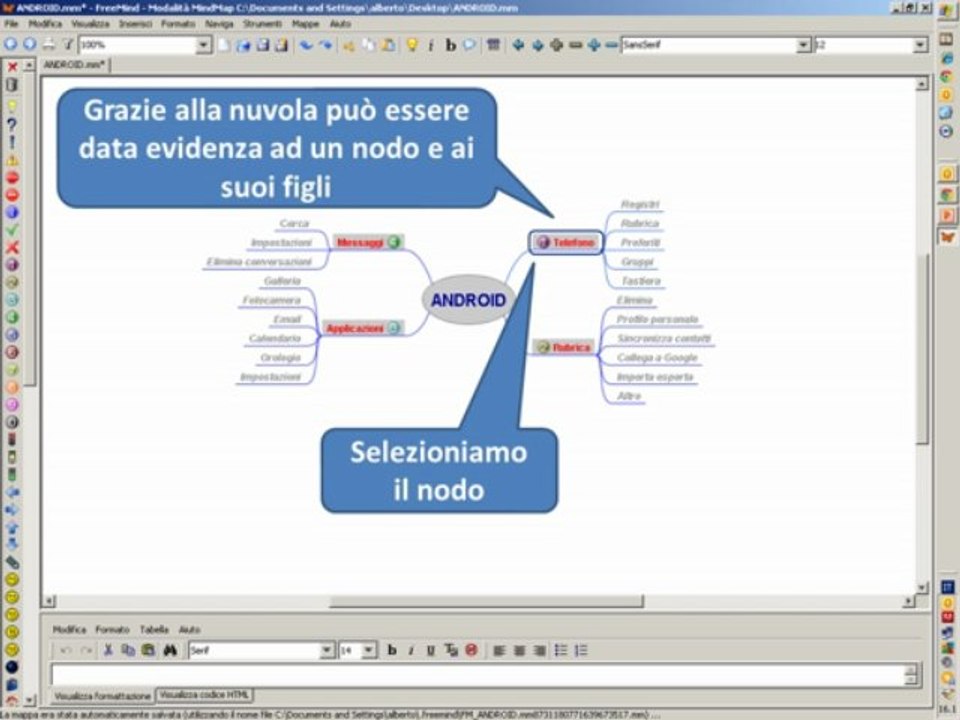This screenshot has width=960, height=720.
Task: Click the Save As icon
Action: (x=281, y=45)
